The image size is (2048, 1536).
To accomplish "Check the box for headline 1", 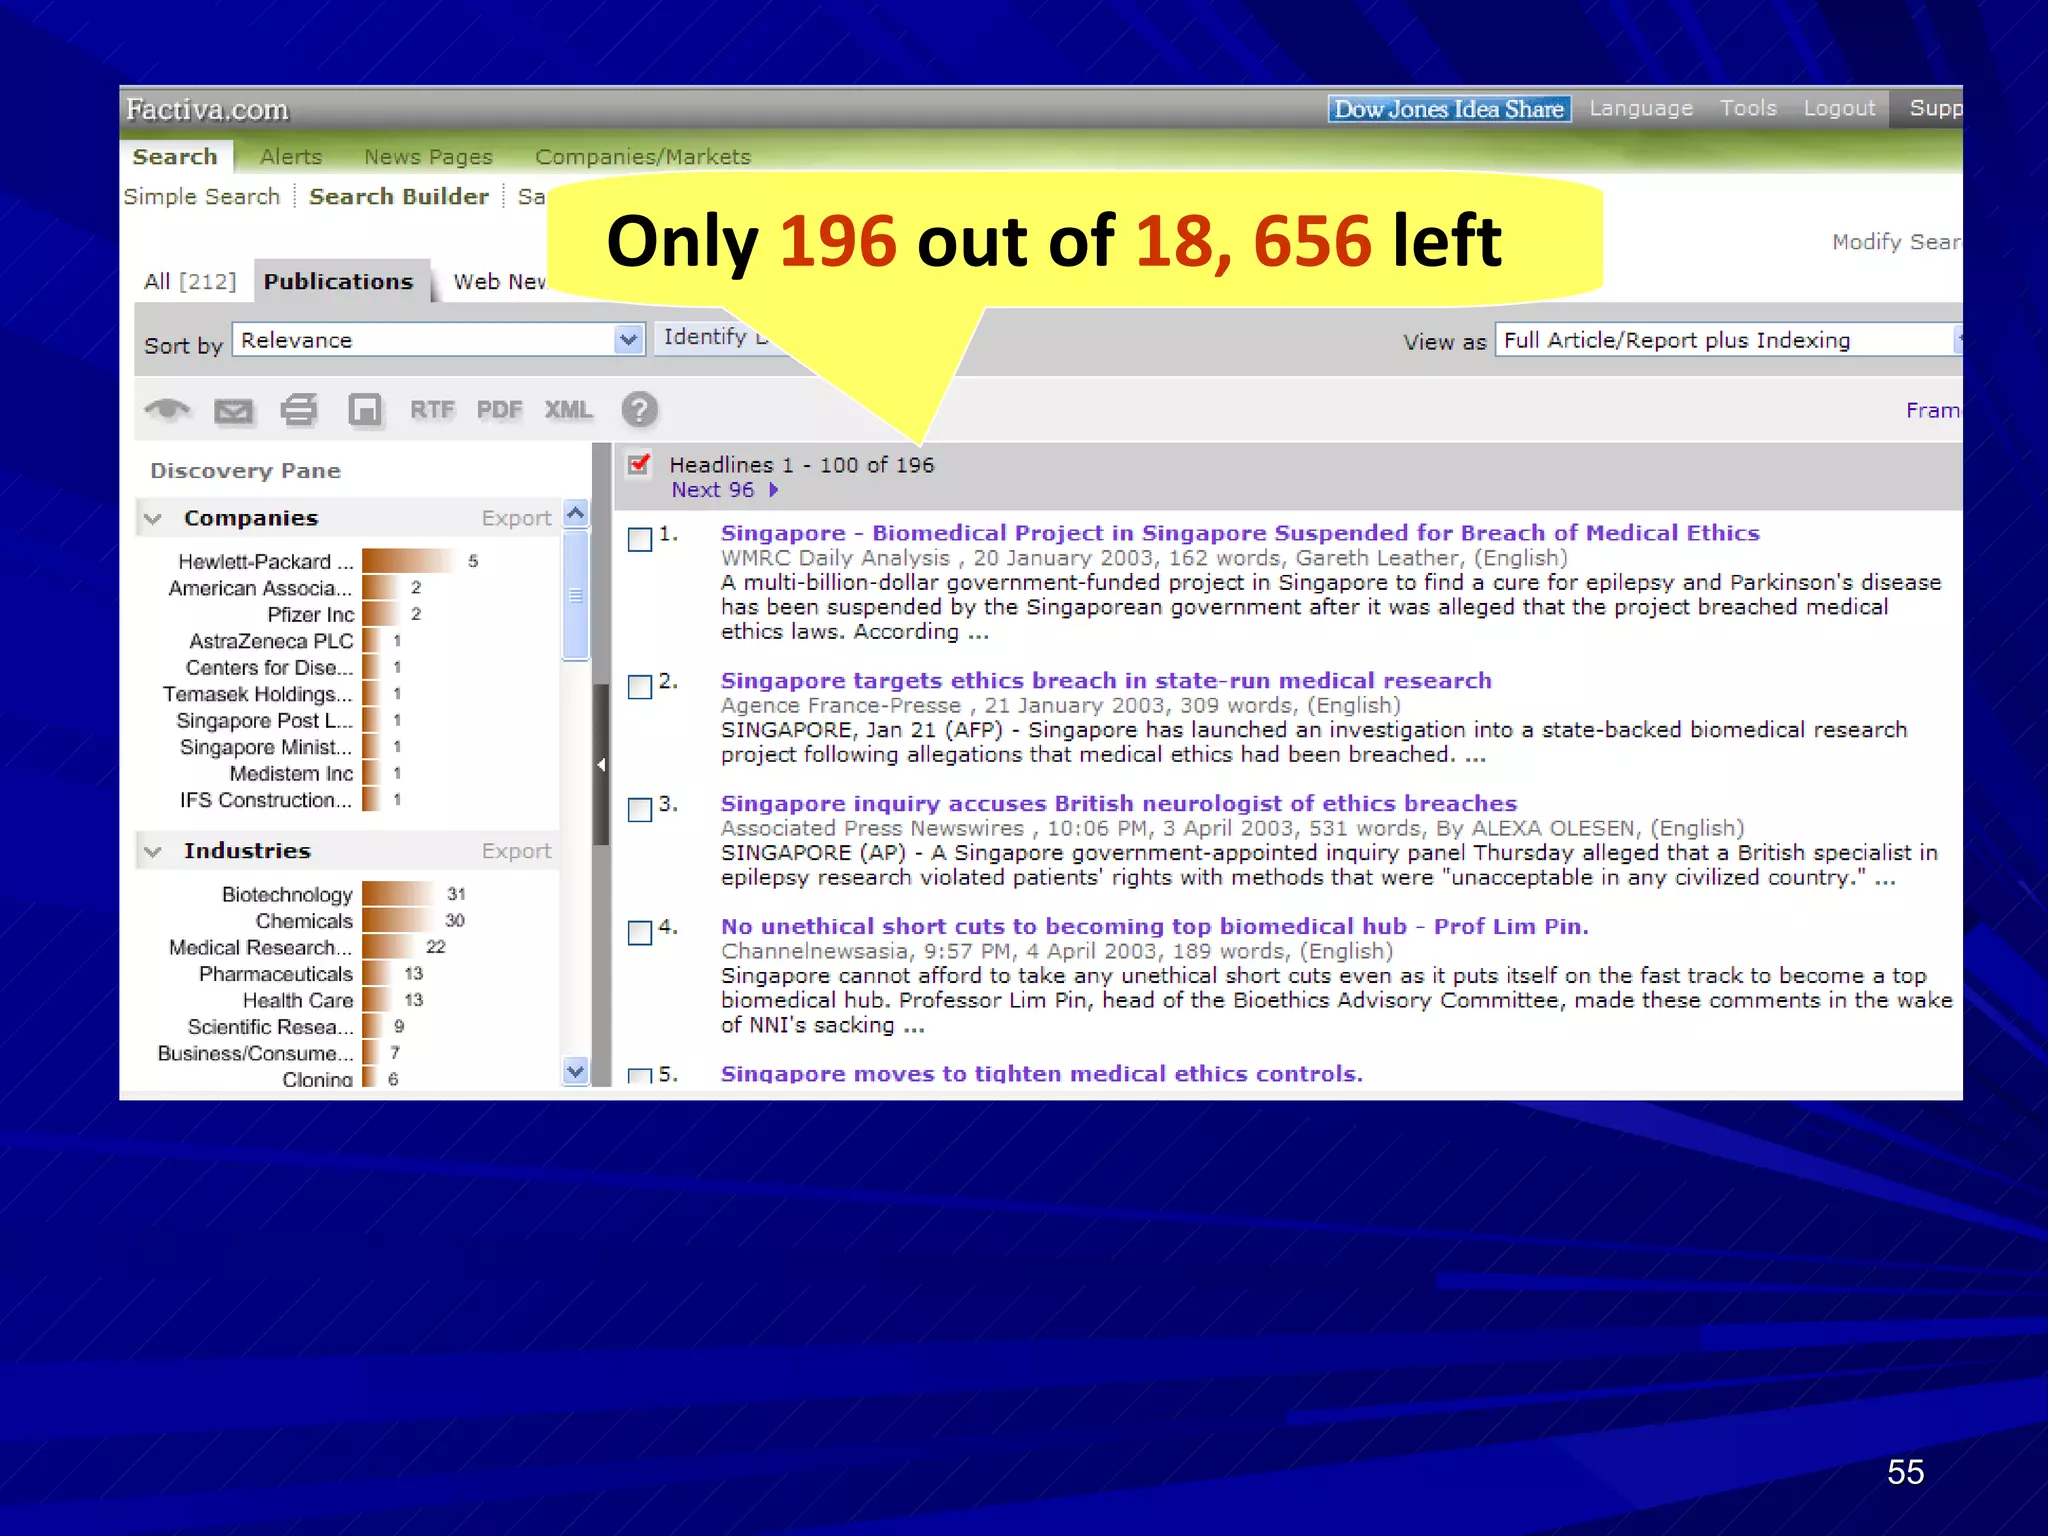I will (x=639, y=540).
